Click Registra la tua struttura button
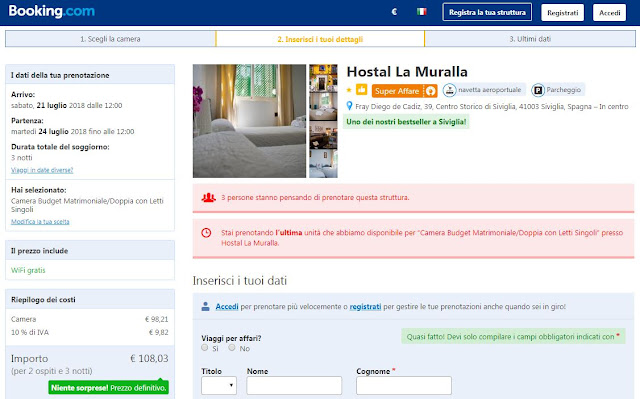 coord(487,12)
